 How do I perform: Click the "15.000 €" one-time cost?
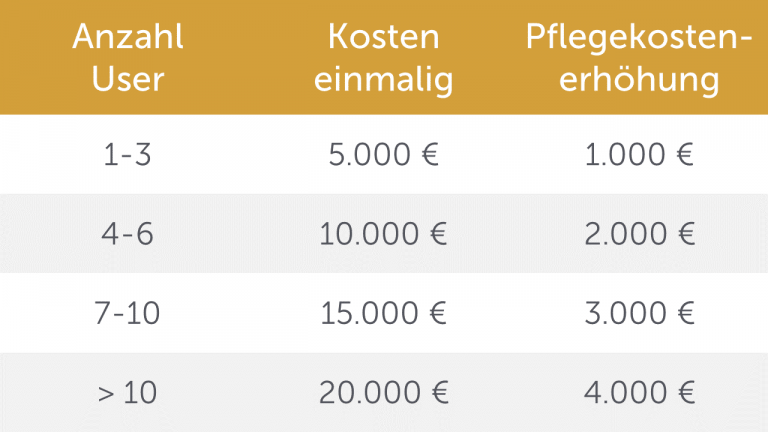pos(384,313)
